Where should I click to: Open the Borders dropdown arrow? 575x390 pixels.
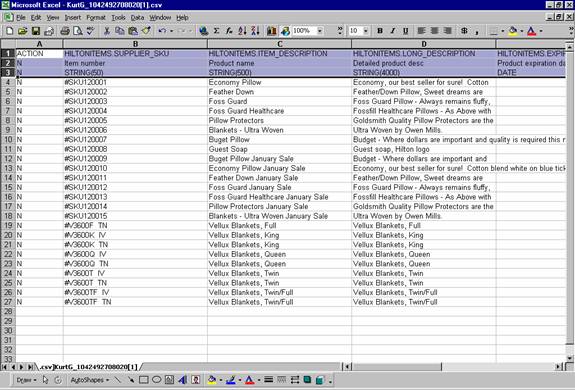coord(502,31)
